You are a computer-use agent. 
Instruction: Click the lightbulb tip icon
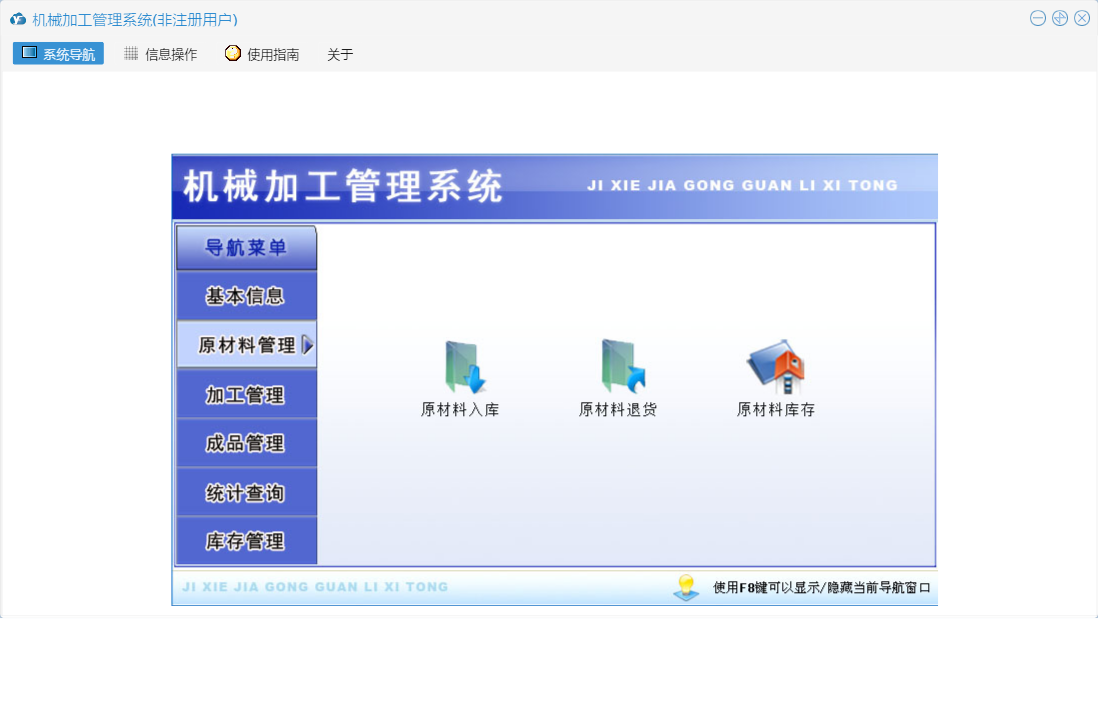point(686,587)
